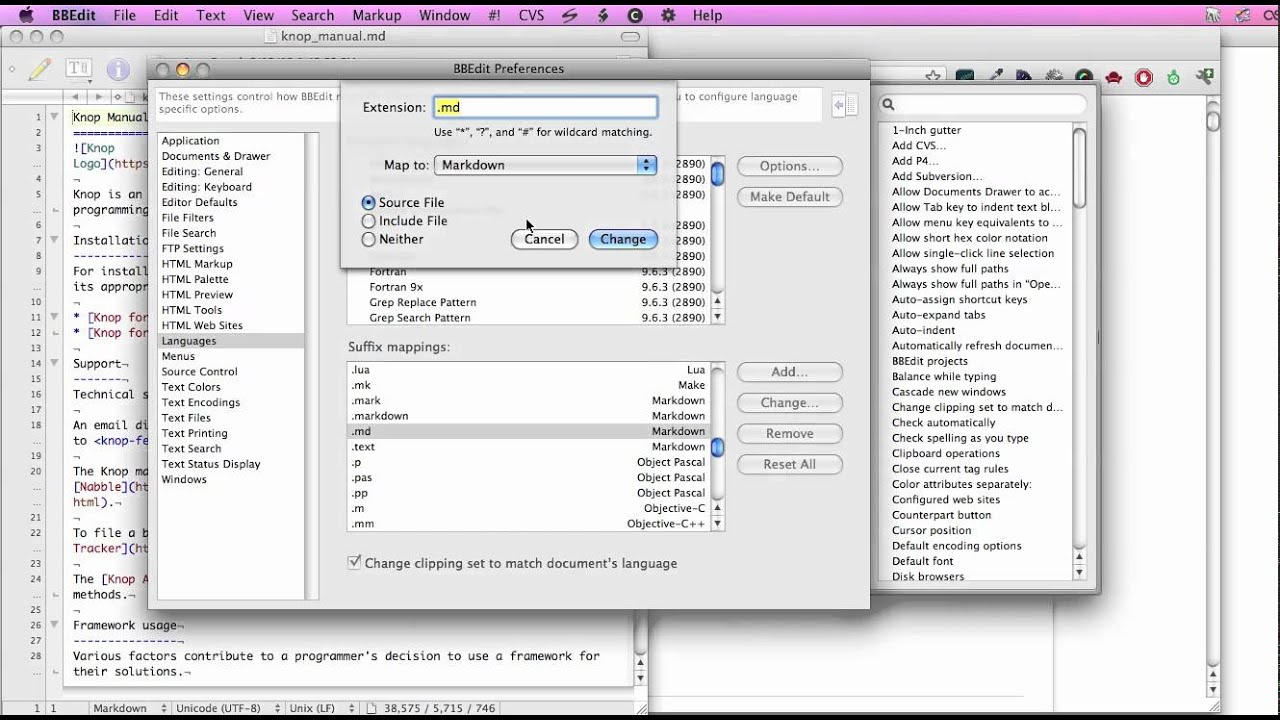Click the green robot extension icon
Image resolution: width=1280 pixels, height=720 pixels.
click(x=1174, y=77)
